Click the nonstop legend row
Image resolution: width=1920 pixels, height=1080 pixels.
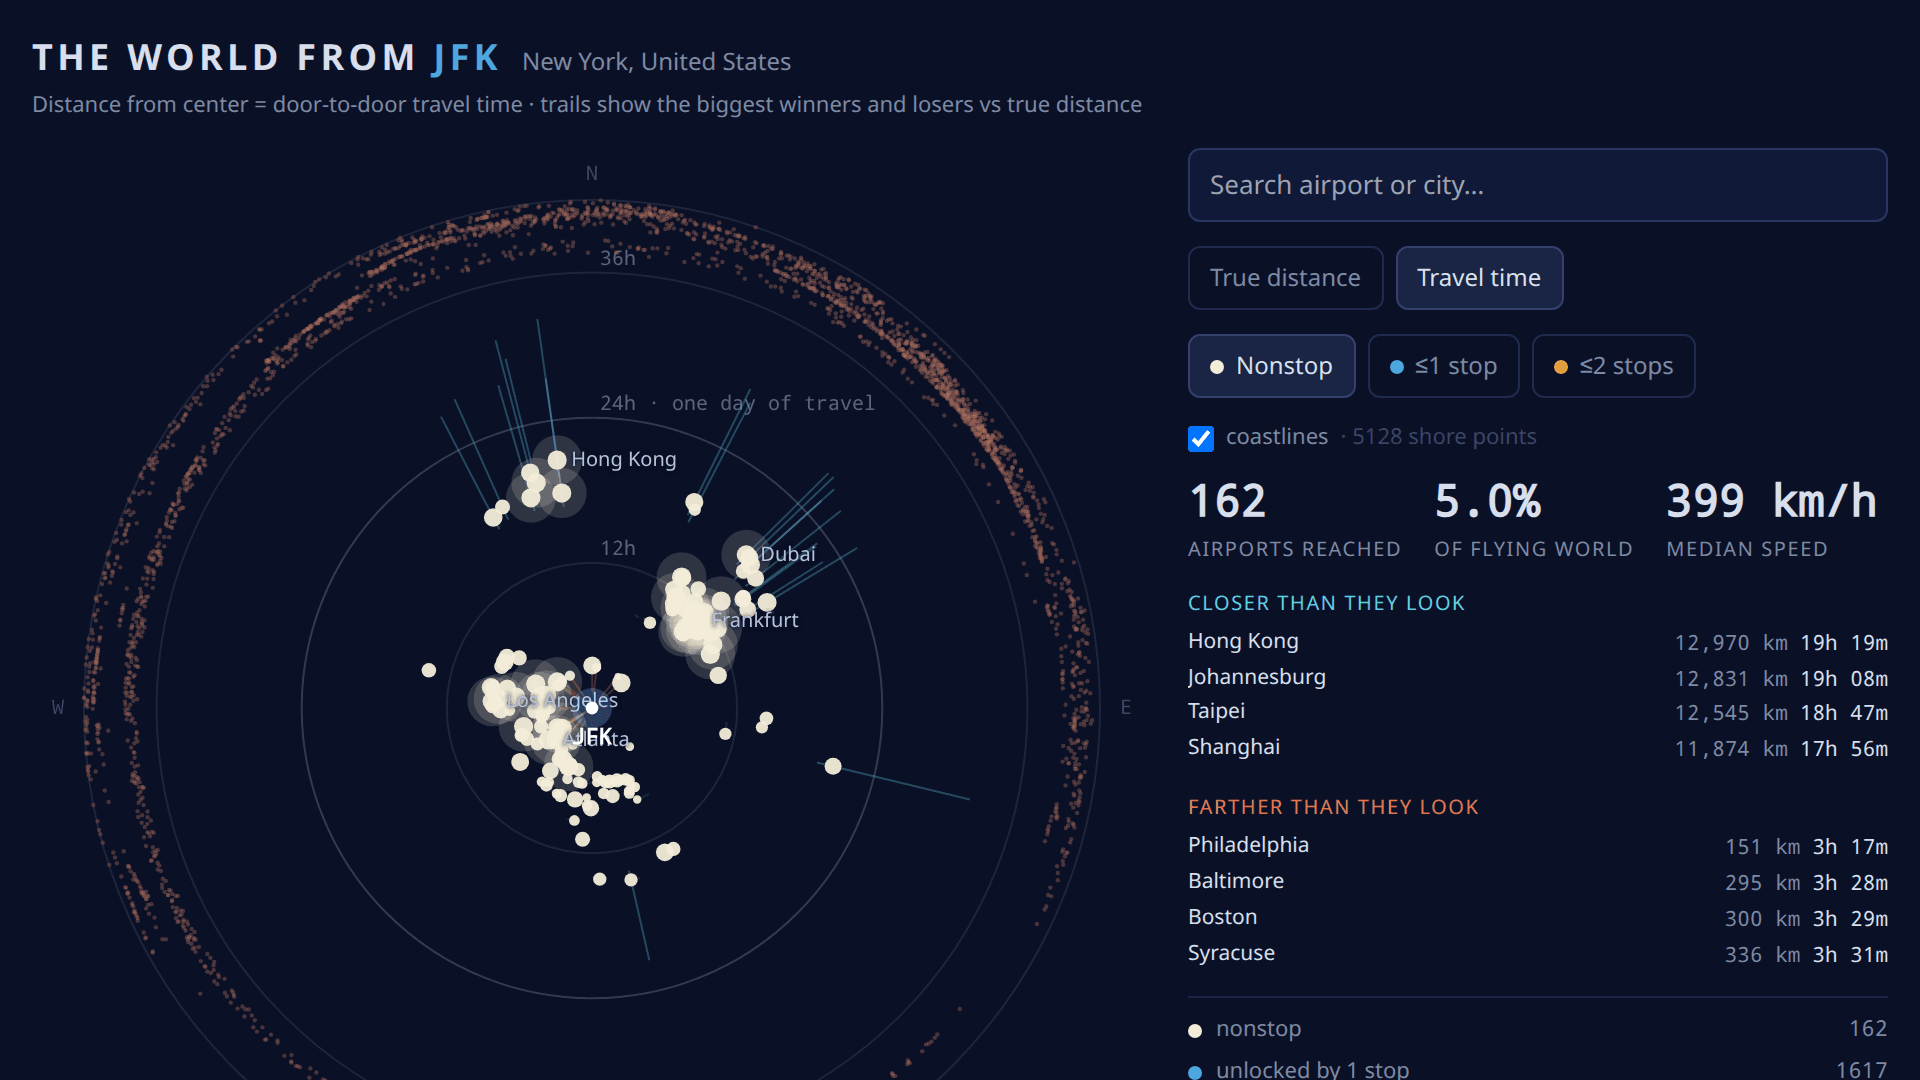pos(1537,1029)
